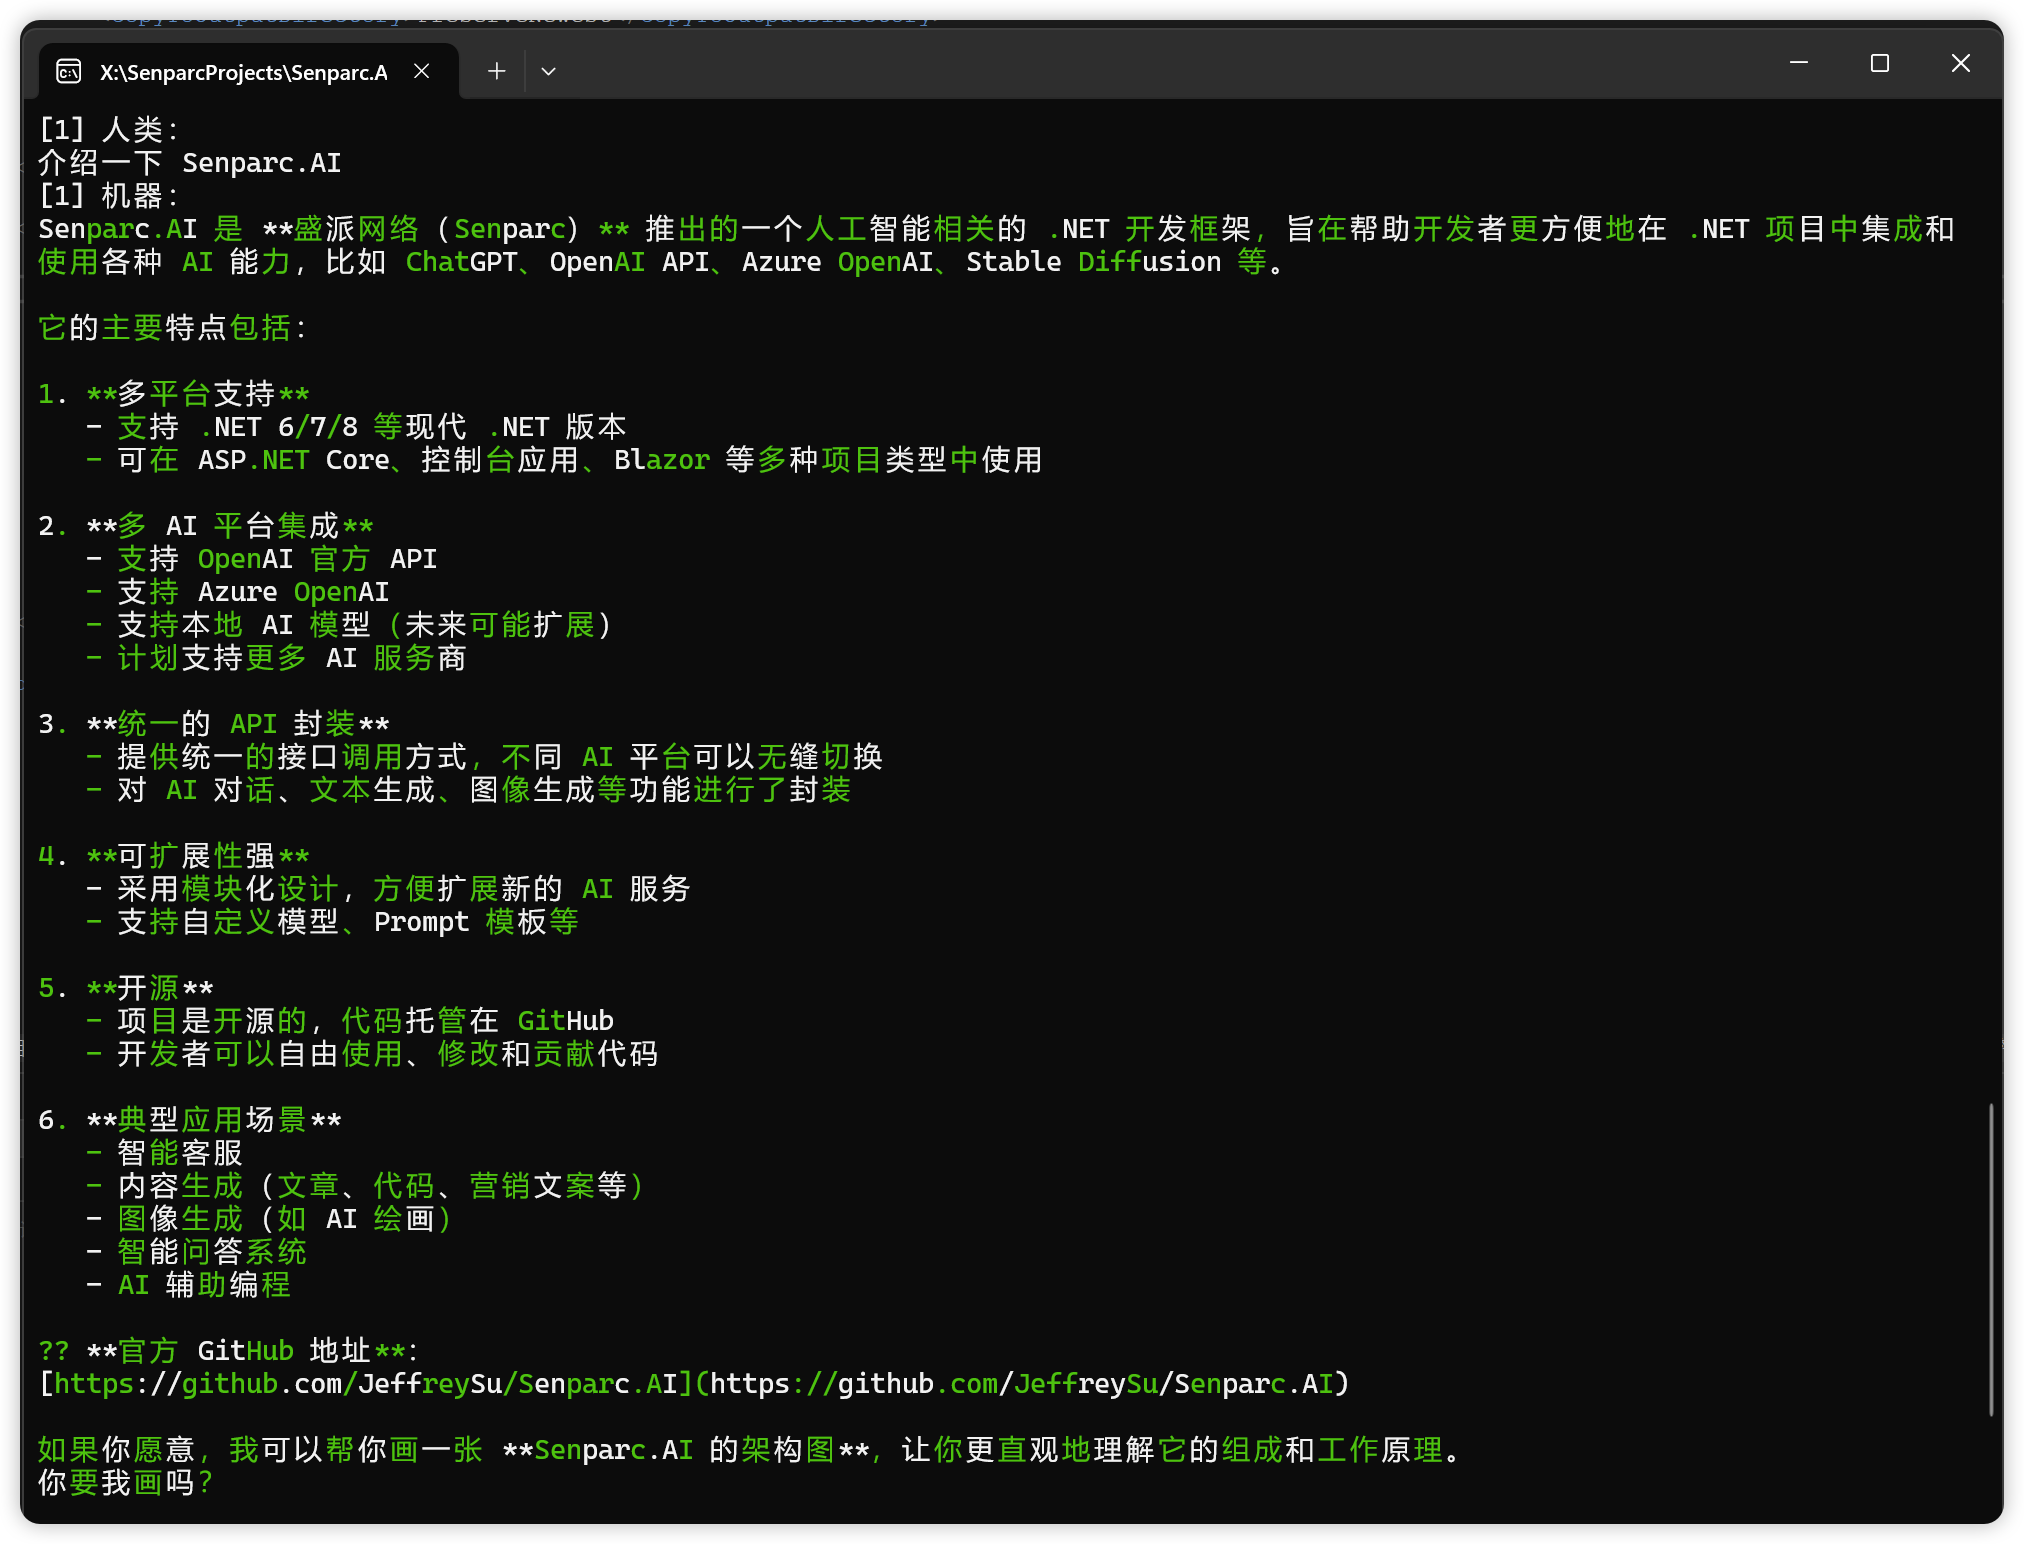Click the '[1] 人类:' prompt line
The height and width of the screenshot is (1544, 2024).
(x=109, y=130)
